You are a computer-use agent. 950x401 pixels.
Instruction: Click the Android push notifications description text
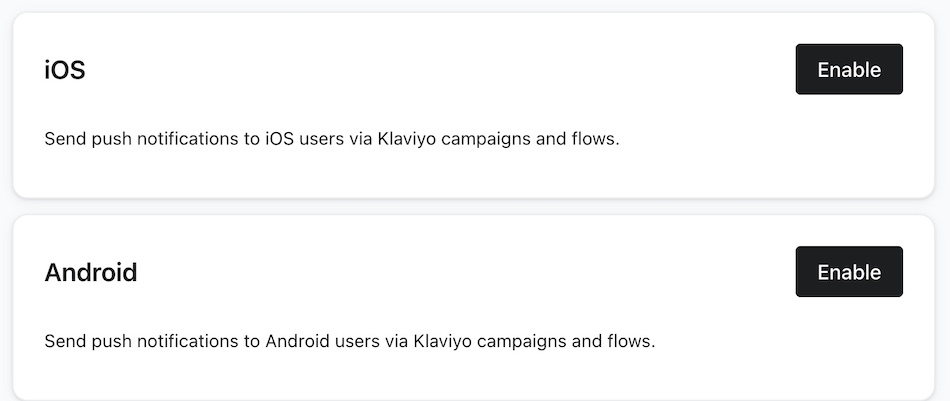[x=350, y=341]
